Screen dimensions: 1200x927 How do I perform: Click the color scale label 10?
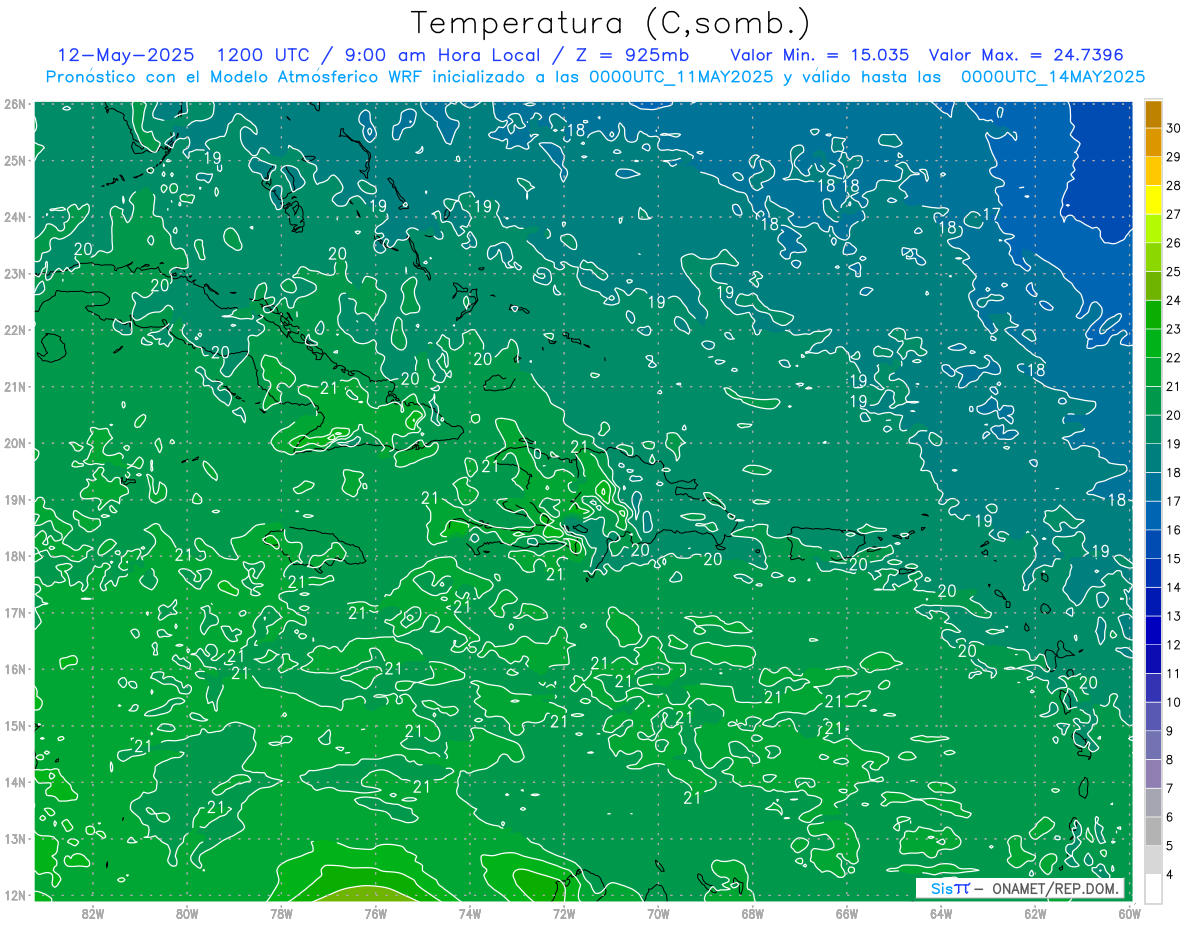tap(1174, 702)
